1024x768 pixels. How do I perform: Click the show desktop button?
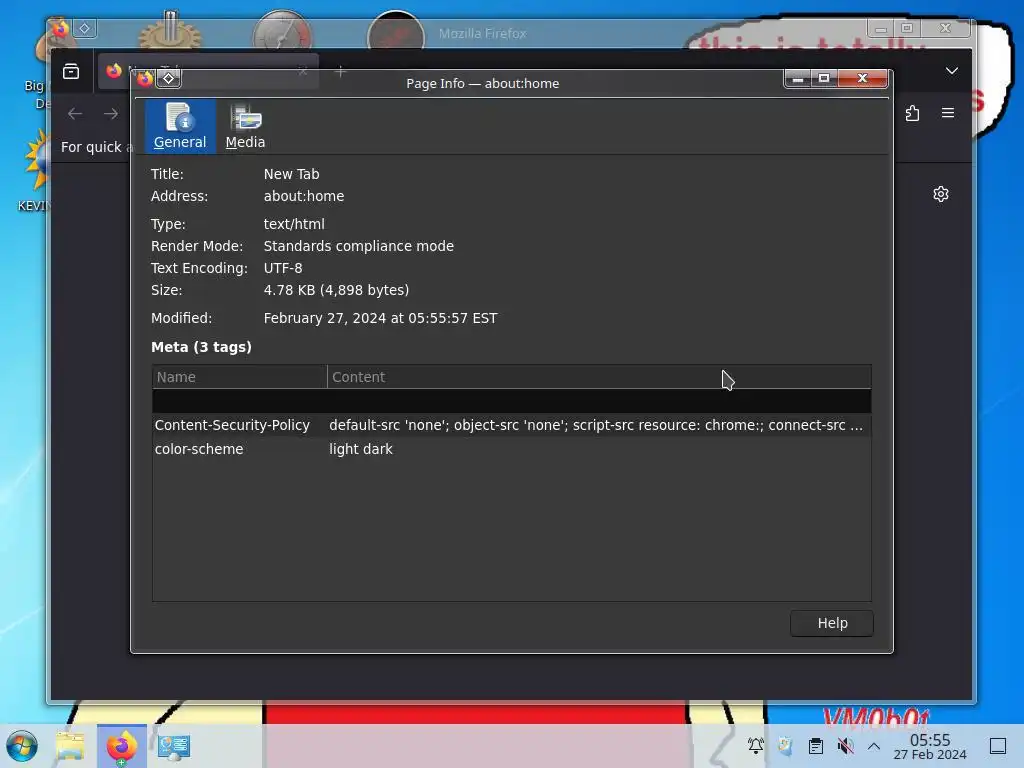coord(998,746)
